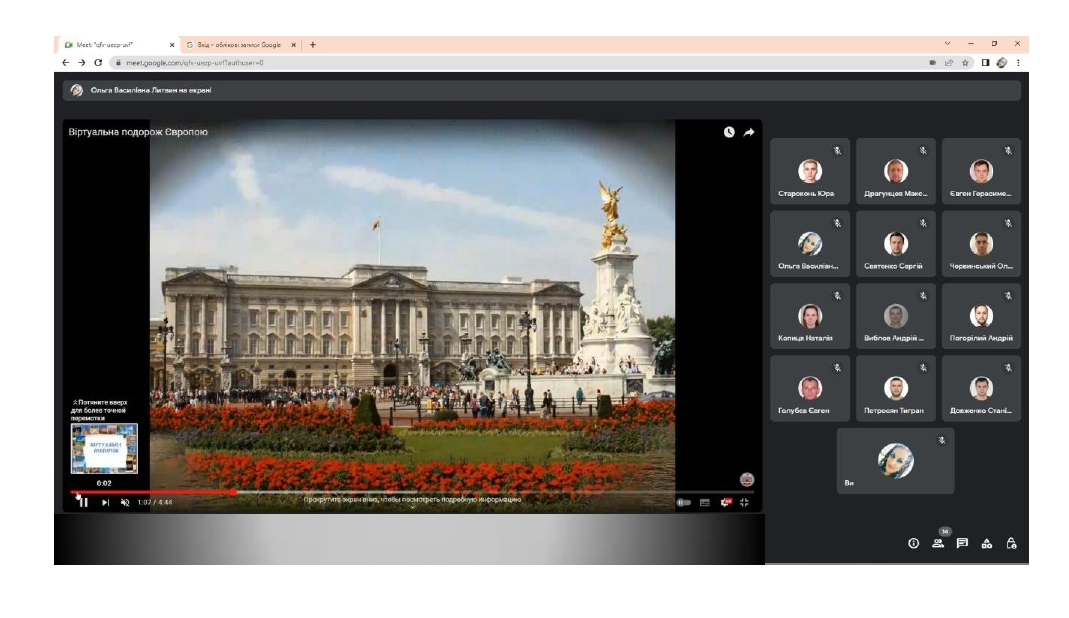Unmute the video volume icon
1069x618 pixels.
pyautogui.click(x=125, y=503)
